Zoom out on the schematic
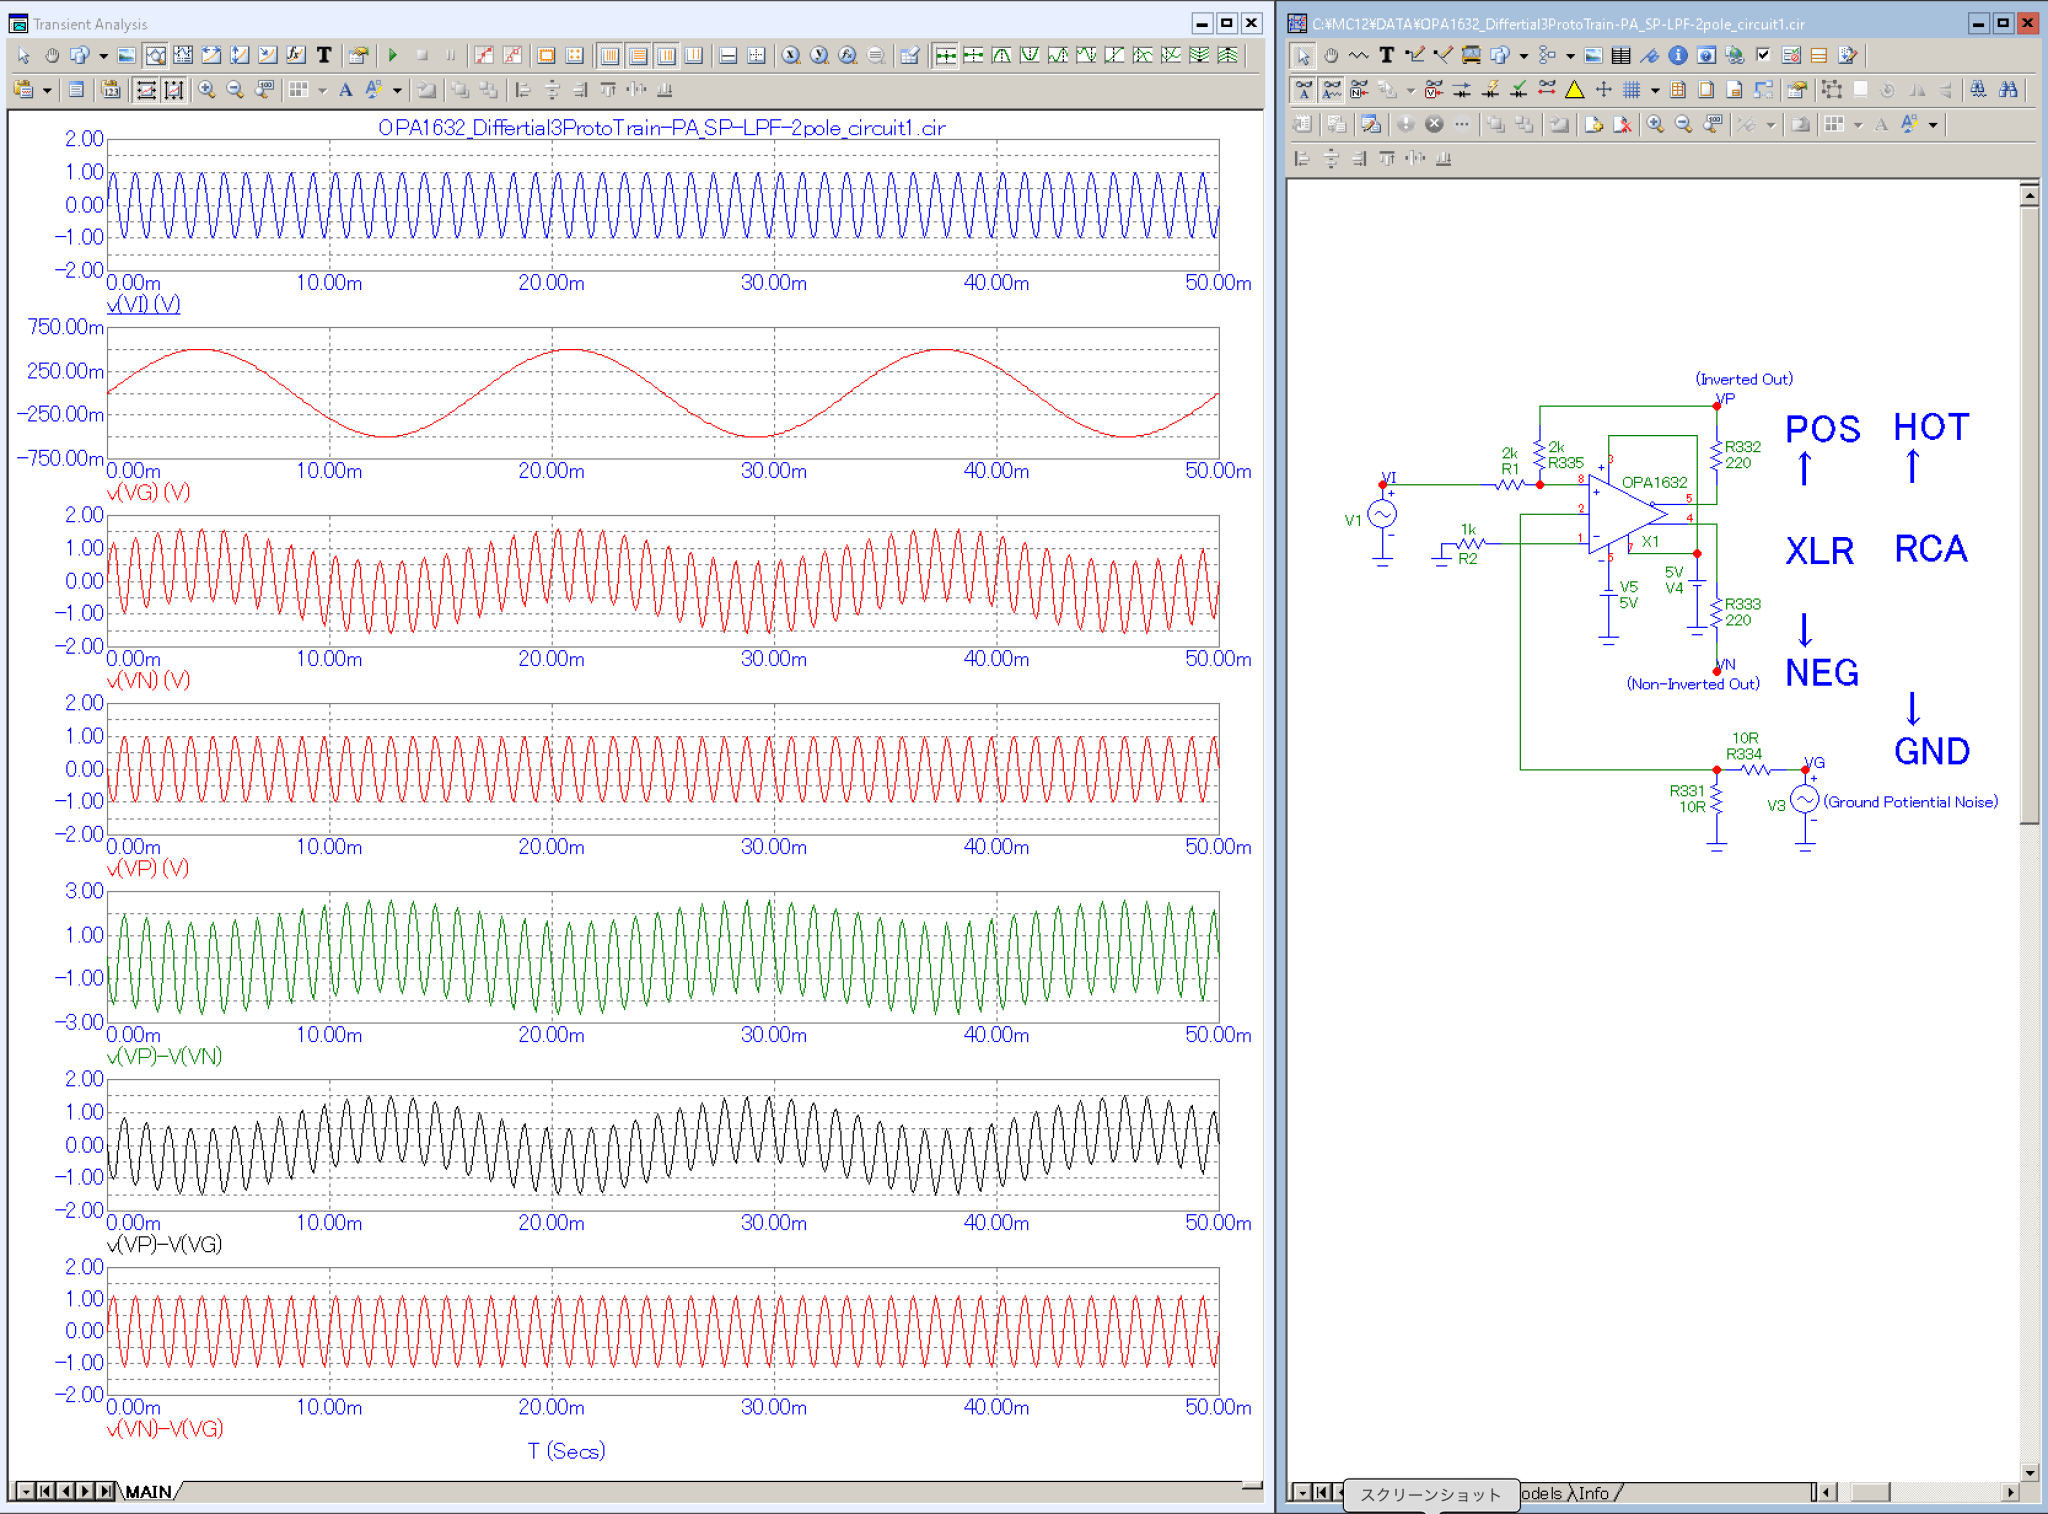Image resolution: width=2048 pixels, height=1514 pixels. 1683,124
